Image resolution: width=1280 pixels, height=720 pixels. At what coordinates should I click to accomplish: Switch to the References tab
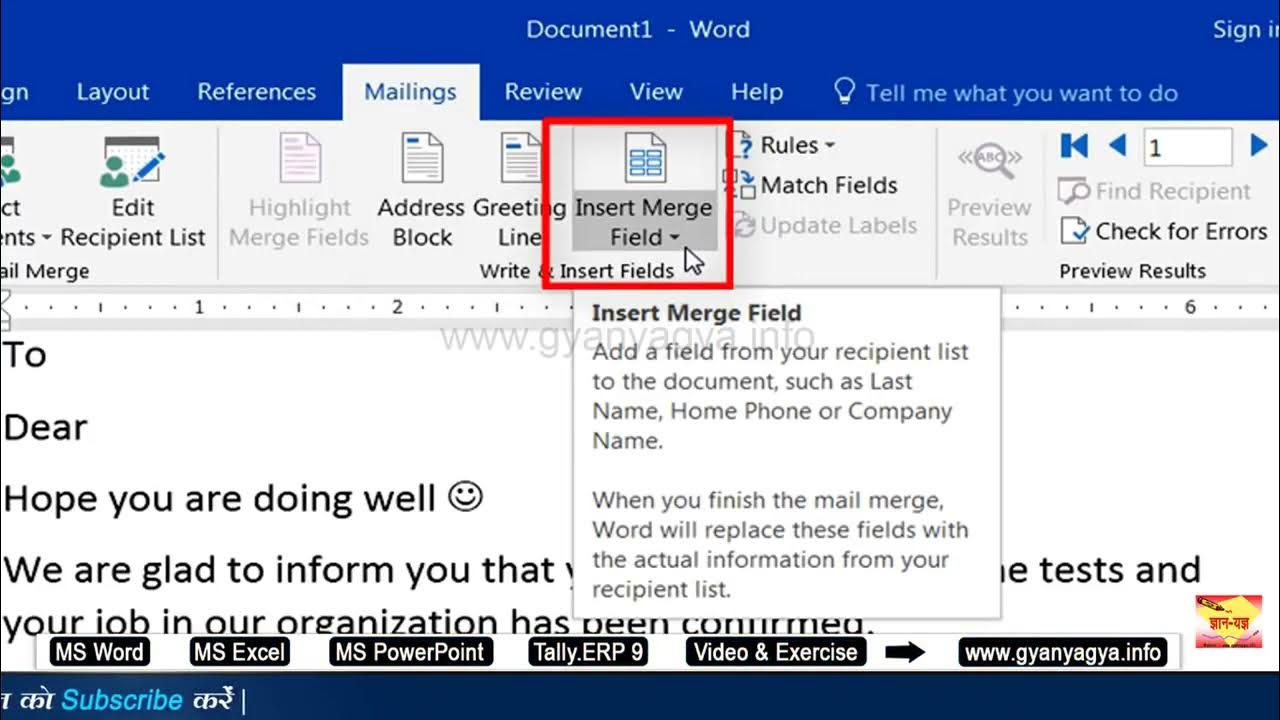(256, 92)
